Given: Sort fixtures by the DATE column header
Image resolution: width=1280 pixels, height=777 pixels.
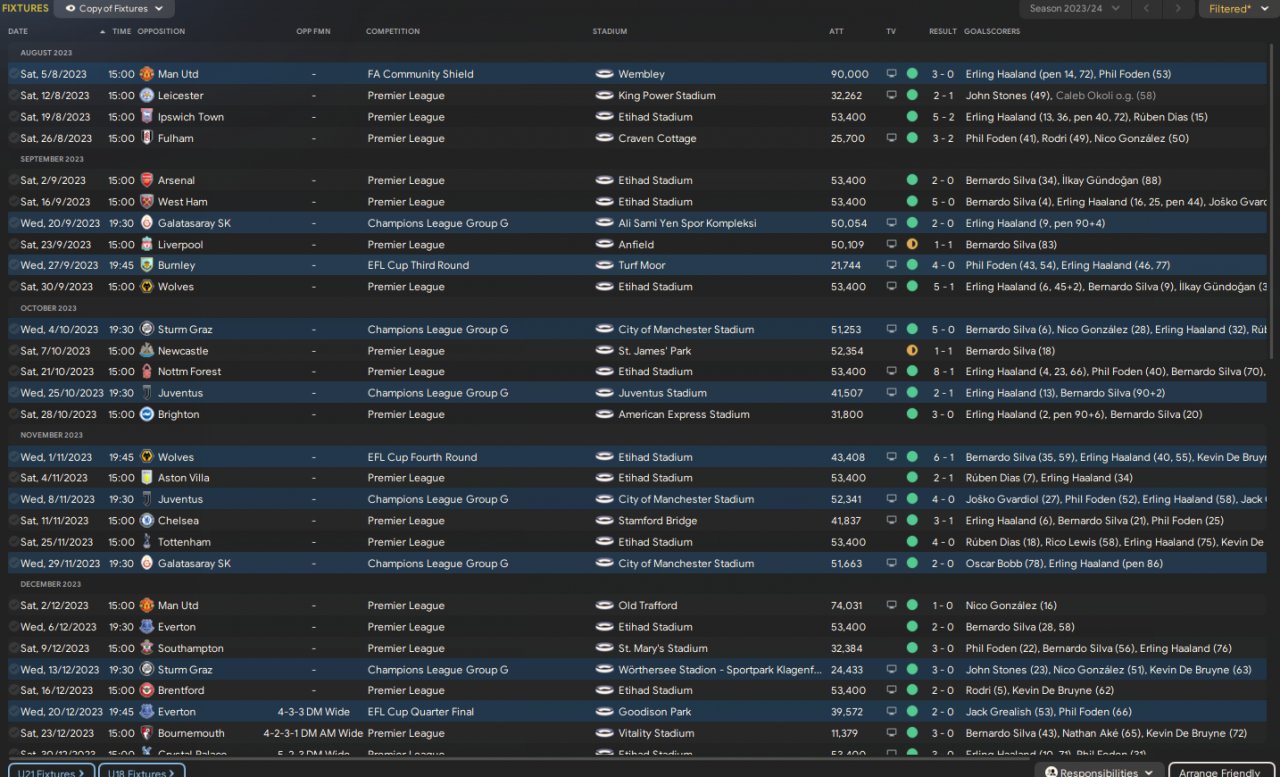Looking at the screenshot, I should click(x=18, y=32).
